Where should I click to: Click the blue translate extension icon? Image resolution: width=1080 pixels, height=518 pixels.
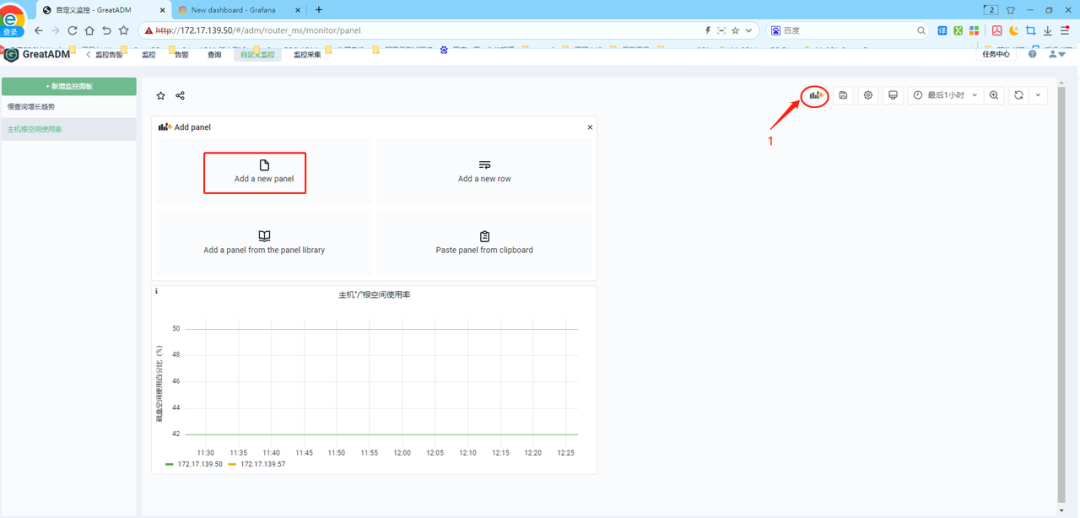942,30
